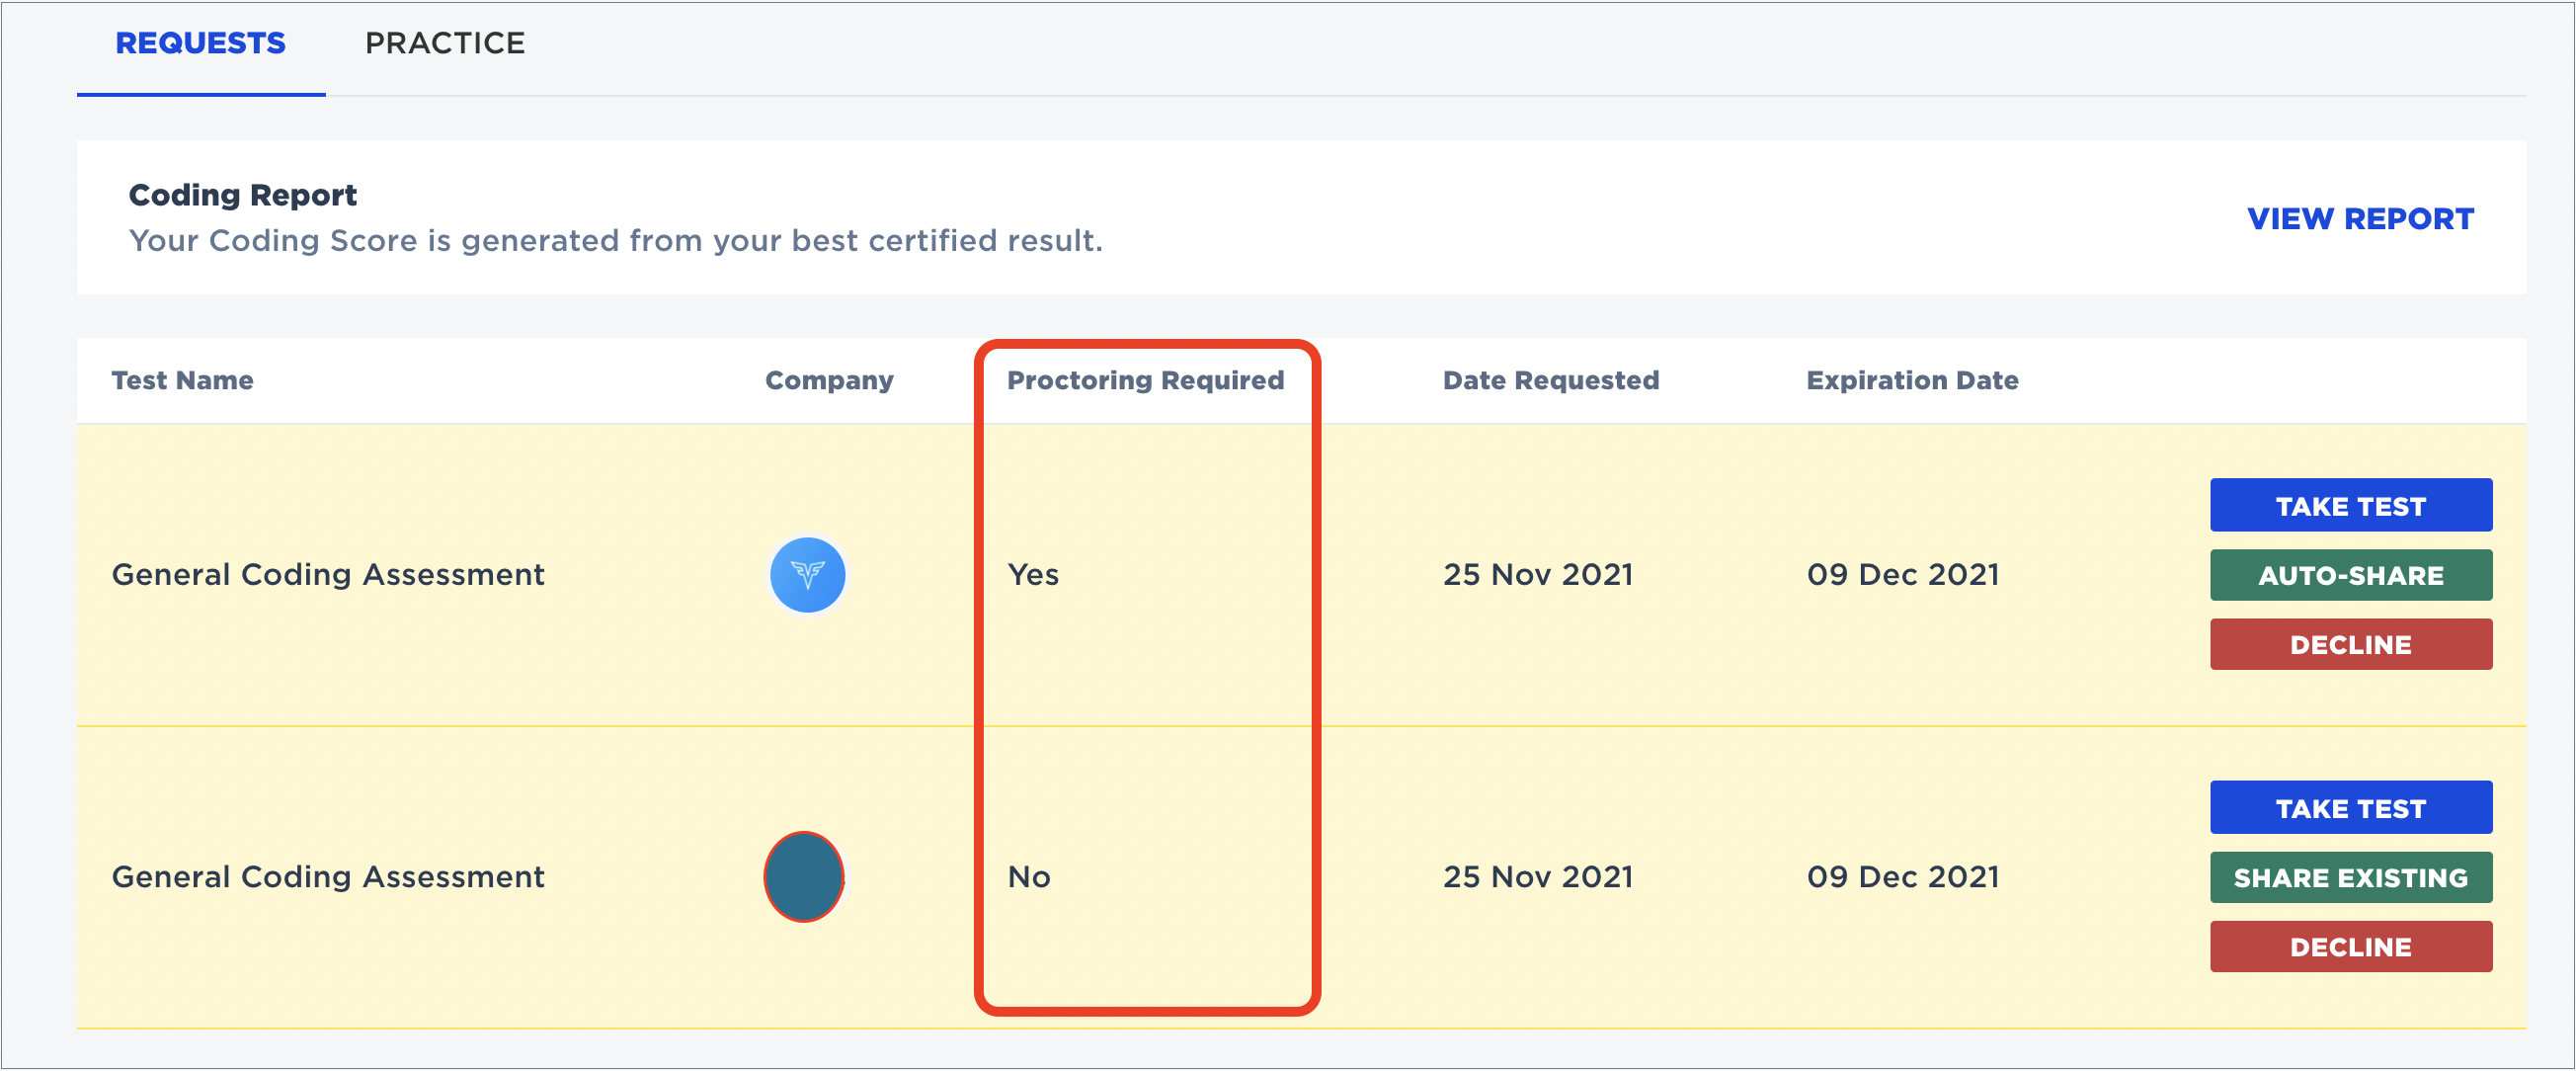Click the dark teal company circle icon
The image size is (2576, 1071).
(804, 877)
